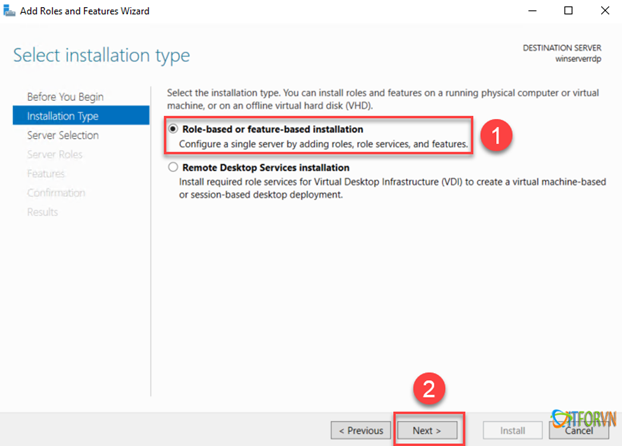
Task: Cancel the wizard
Action: point(577,430)
